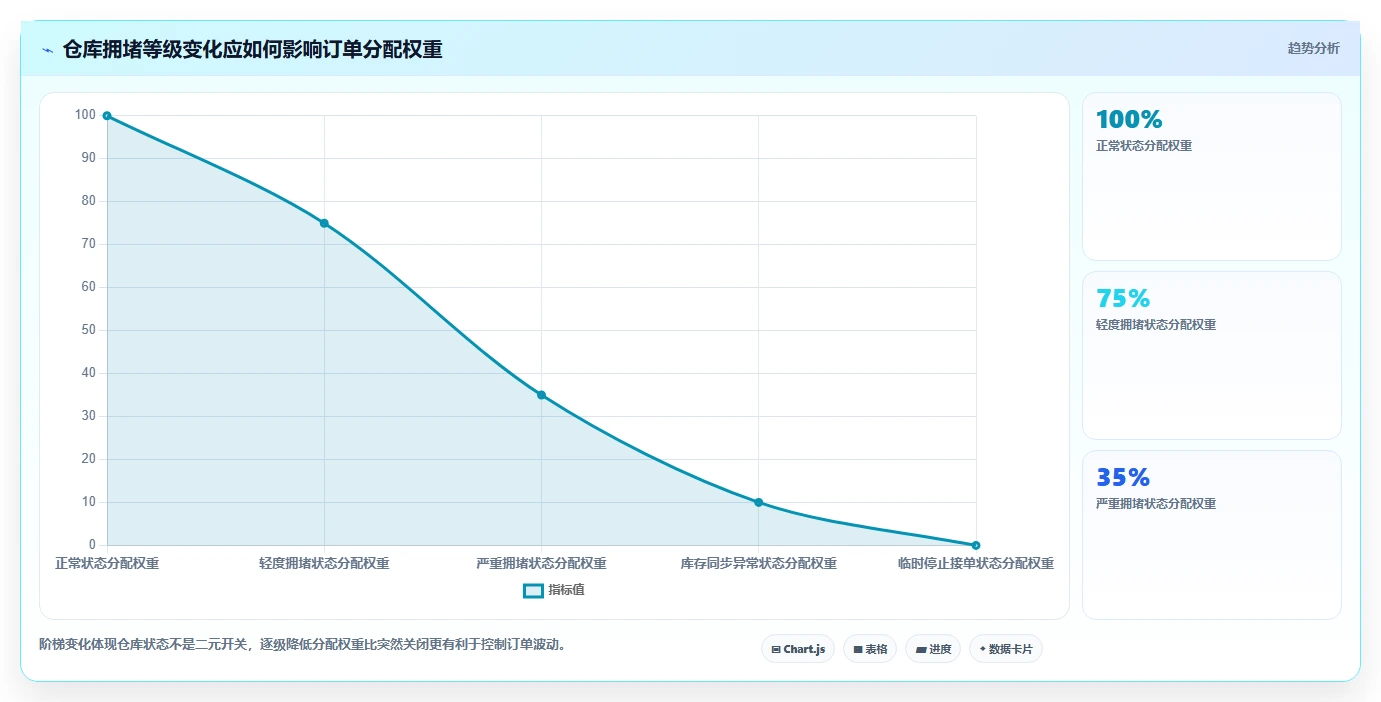Click the y-axis value 50
Image resolution: width=1381 pixels, height=702 pixels.
(x=89, y=330)
